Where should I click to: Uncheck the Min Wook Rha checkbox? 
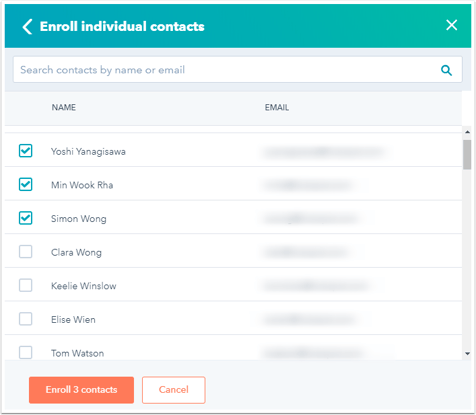coord(25,184)
